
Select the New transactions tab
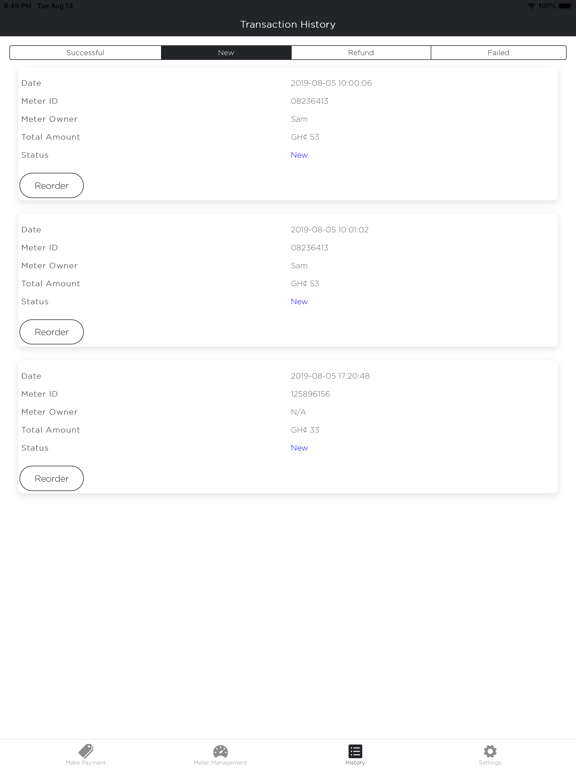click(x=226, y=52)
